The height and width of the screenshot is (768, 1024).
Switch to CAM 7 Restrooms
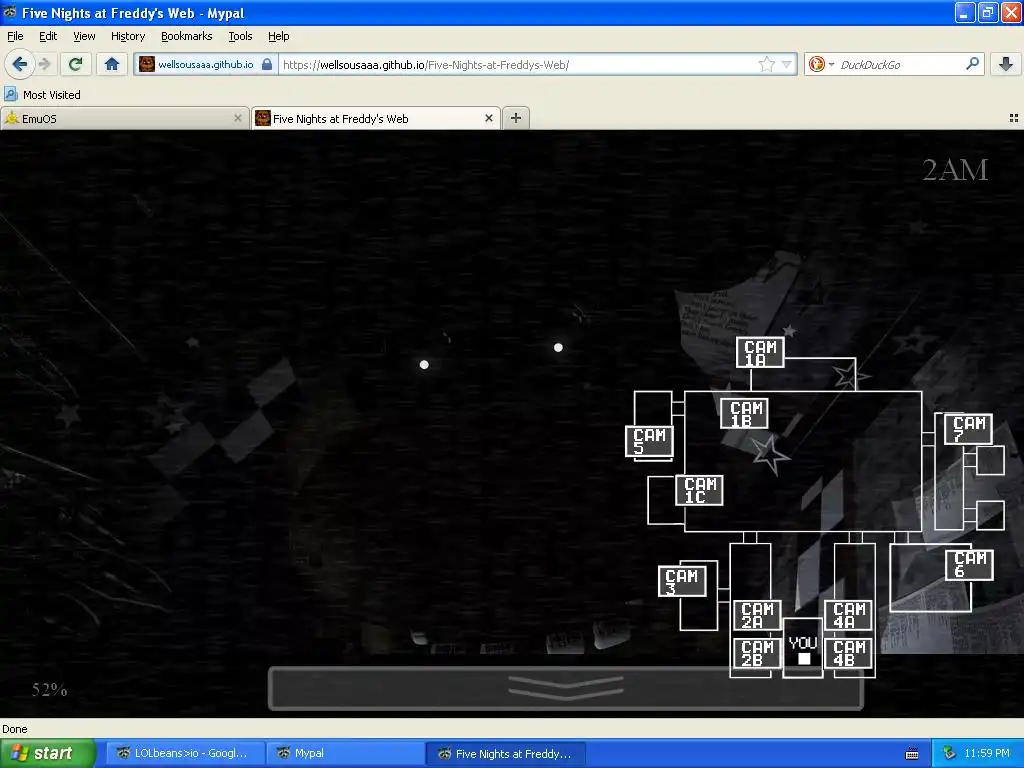tap(968, 429)
